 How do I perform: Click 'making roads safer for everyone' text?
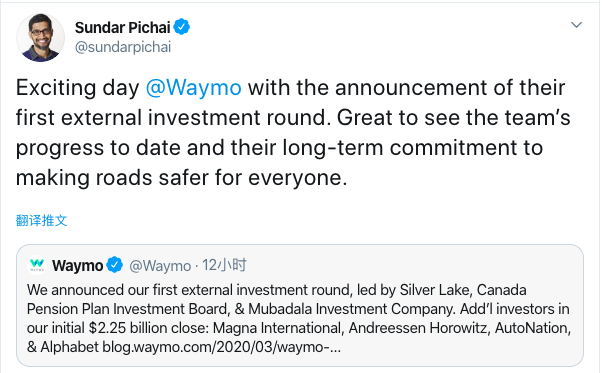click(x=181, y=178)
